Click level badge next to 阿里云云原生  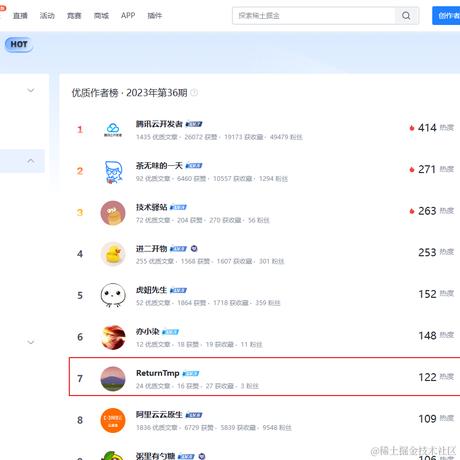coord(194,415)
